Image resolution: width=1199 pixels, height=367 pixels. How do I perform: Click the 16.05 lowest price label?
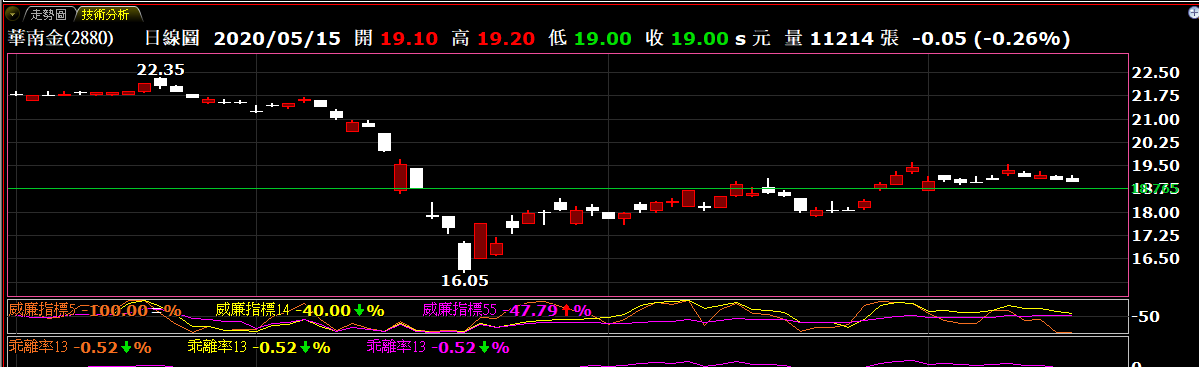click(x=464, y=280)
